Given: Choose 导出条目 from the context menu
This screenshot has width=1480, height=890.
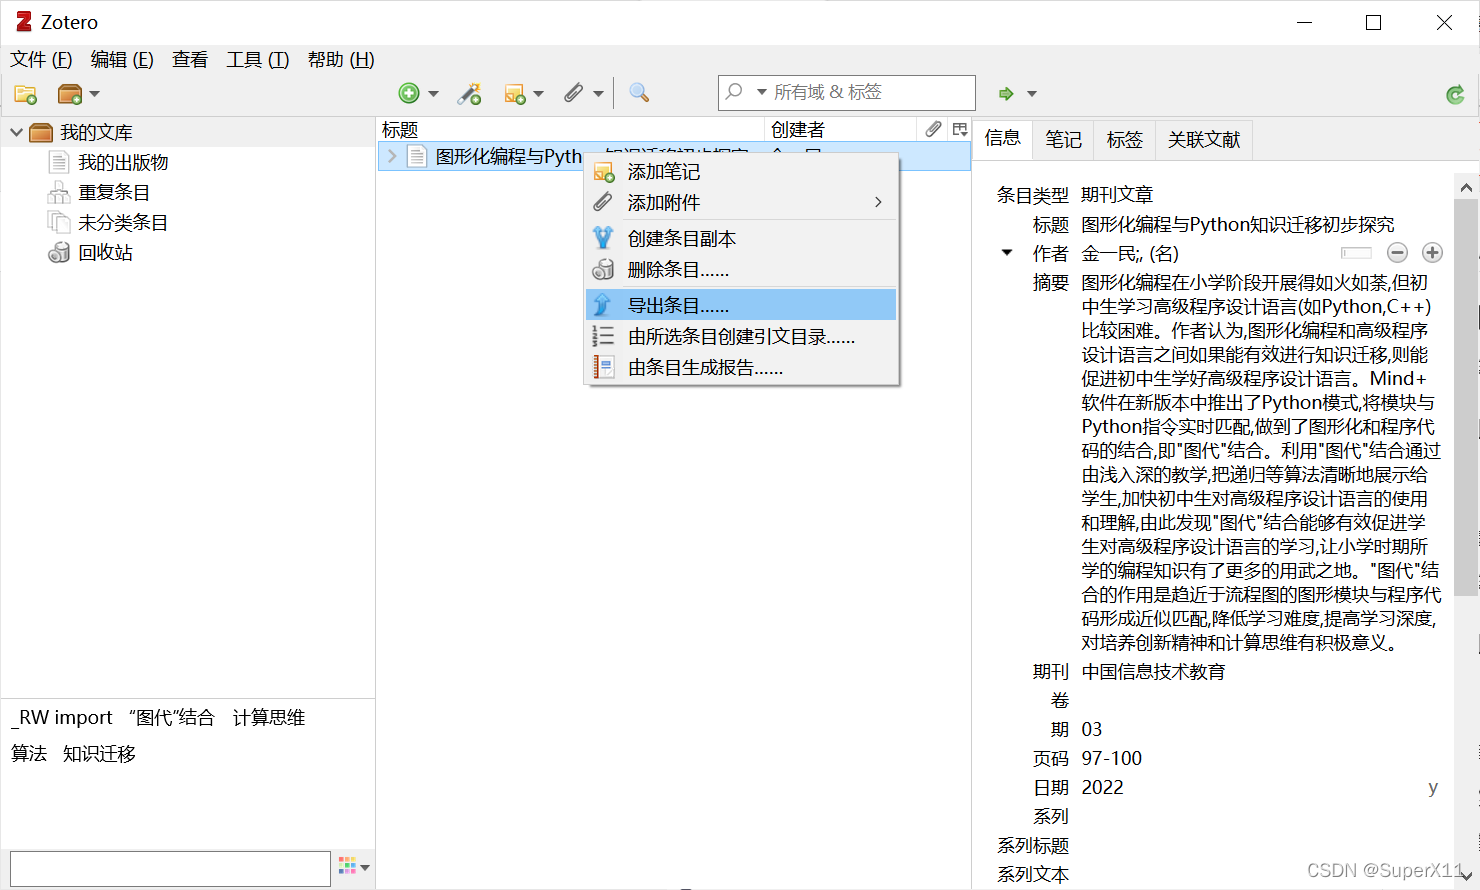Looking at the screenshot, I should click(x=741, y=305).
